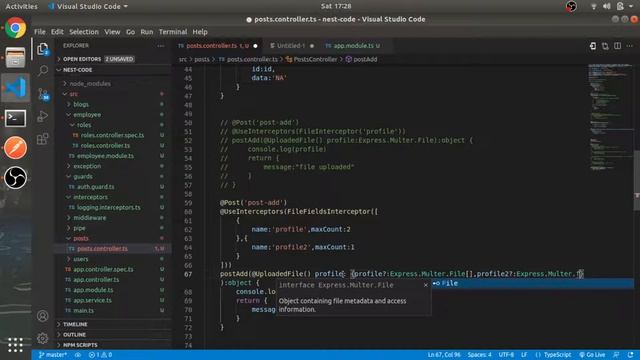Open the clock and calendar at top
640x360 pixels.
tap(336, 6)
